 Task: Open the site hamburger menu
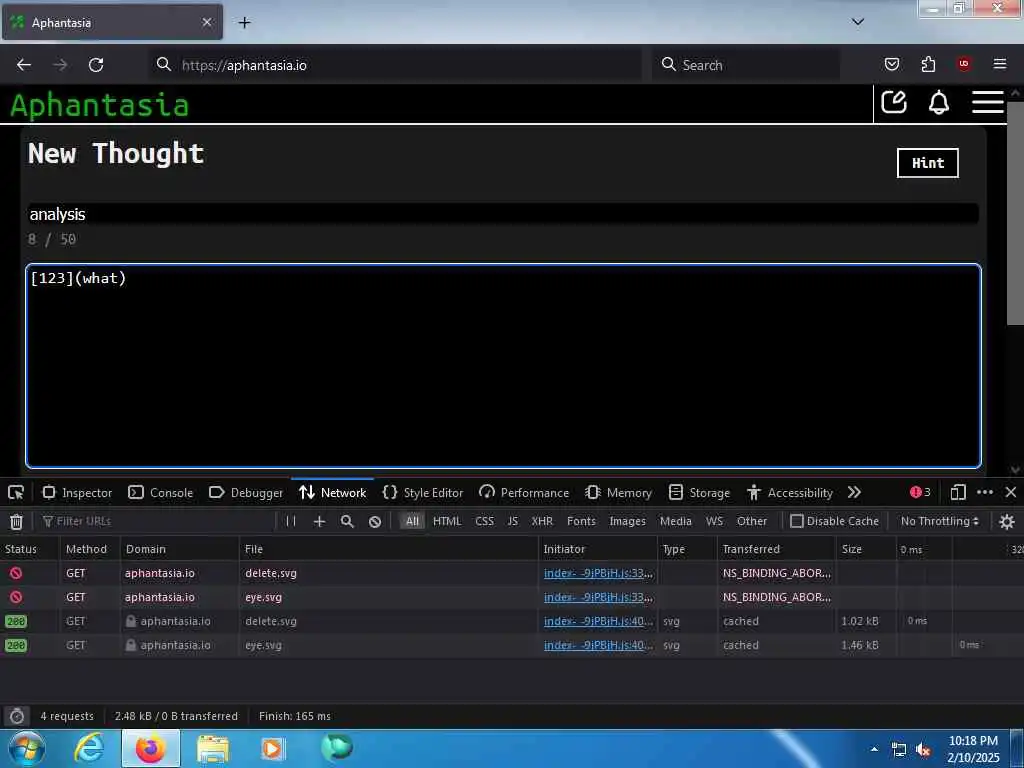pos(987,103)
